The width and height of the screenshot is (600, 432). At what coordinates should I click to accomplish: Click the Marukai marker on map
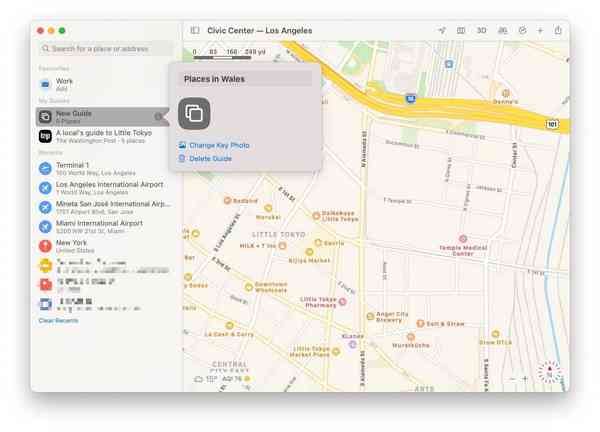click(x=268, y=208)
